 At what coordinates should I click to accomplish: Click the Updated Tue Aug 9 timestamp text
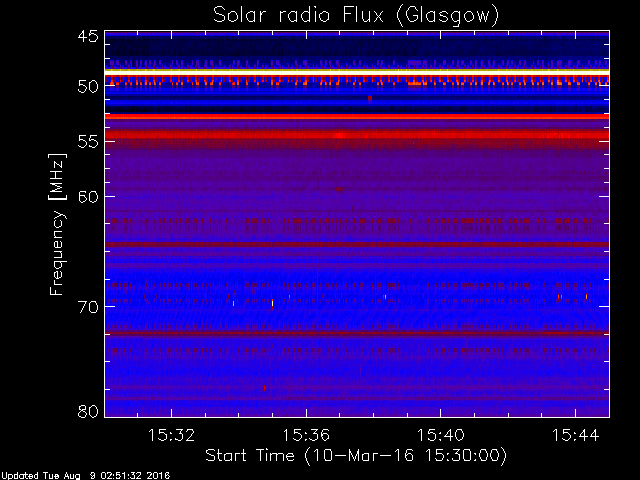tap(85, 476)
